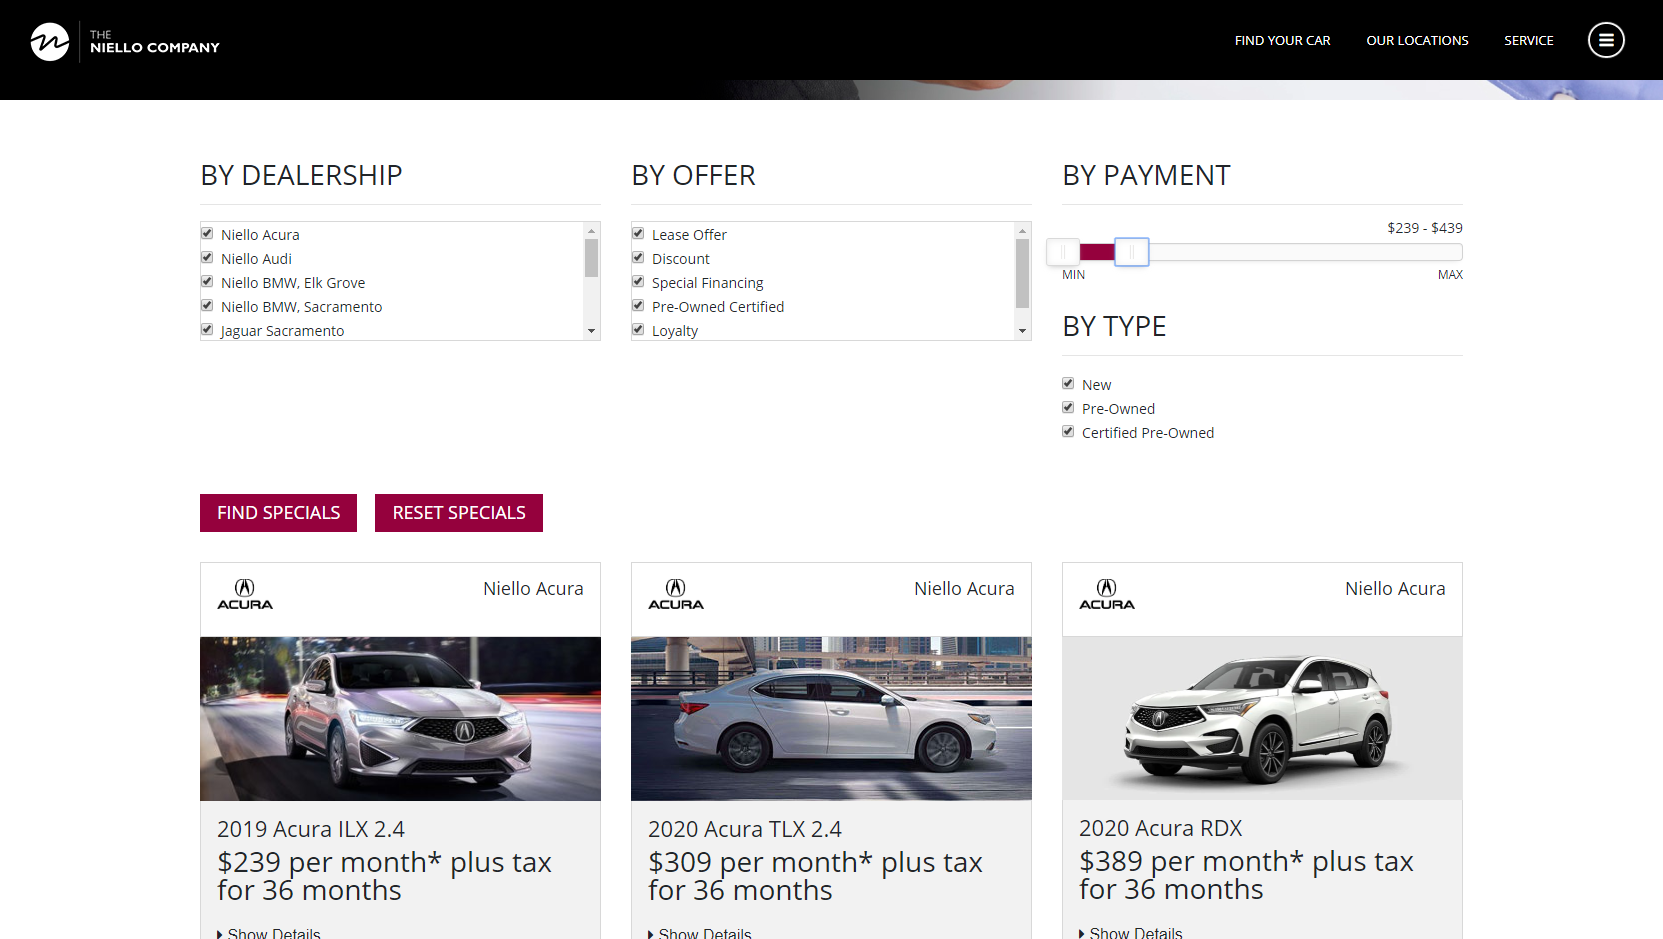This screenshot has width=1663, height=939.
Task: Open the 2020 Acura TLX car photo
Action: (831, 718)
